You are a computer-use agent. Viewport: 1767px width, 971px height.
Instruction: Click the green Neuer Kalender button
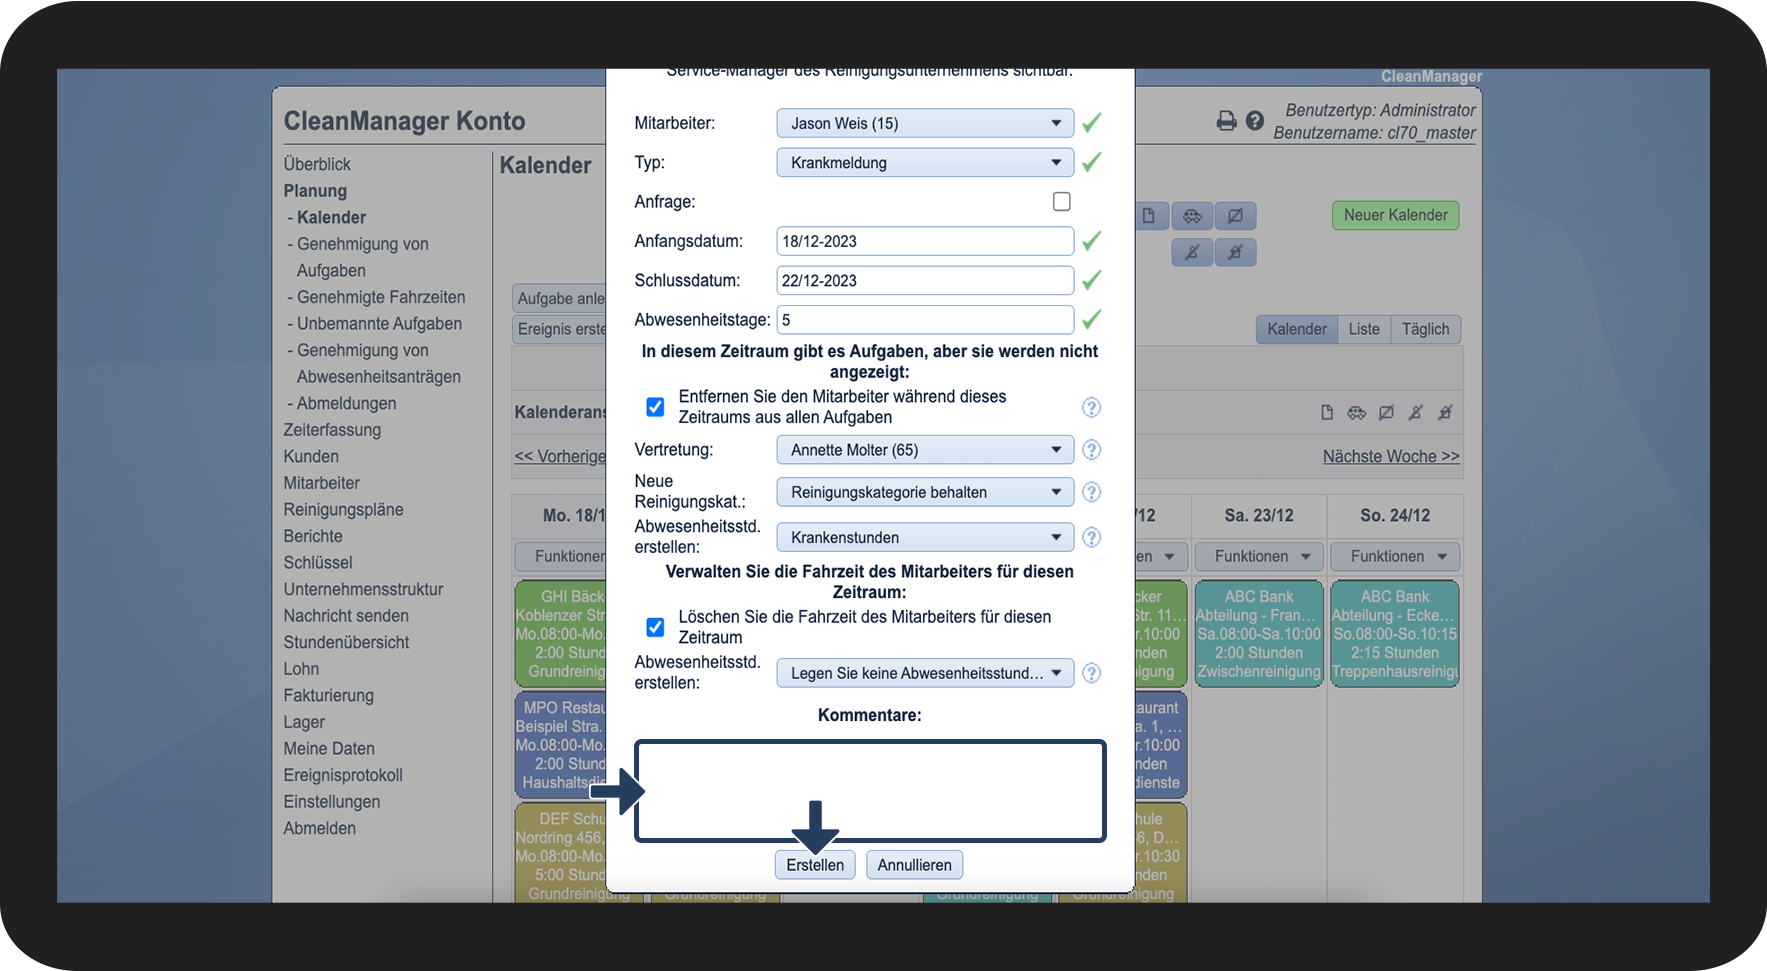(1396, 215)
